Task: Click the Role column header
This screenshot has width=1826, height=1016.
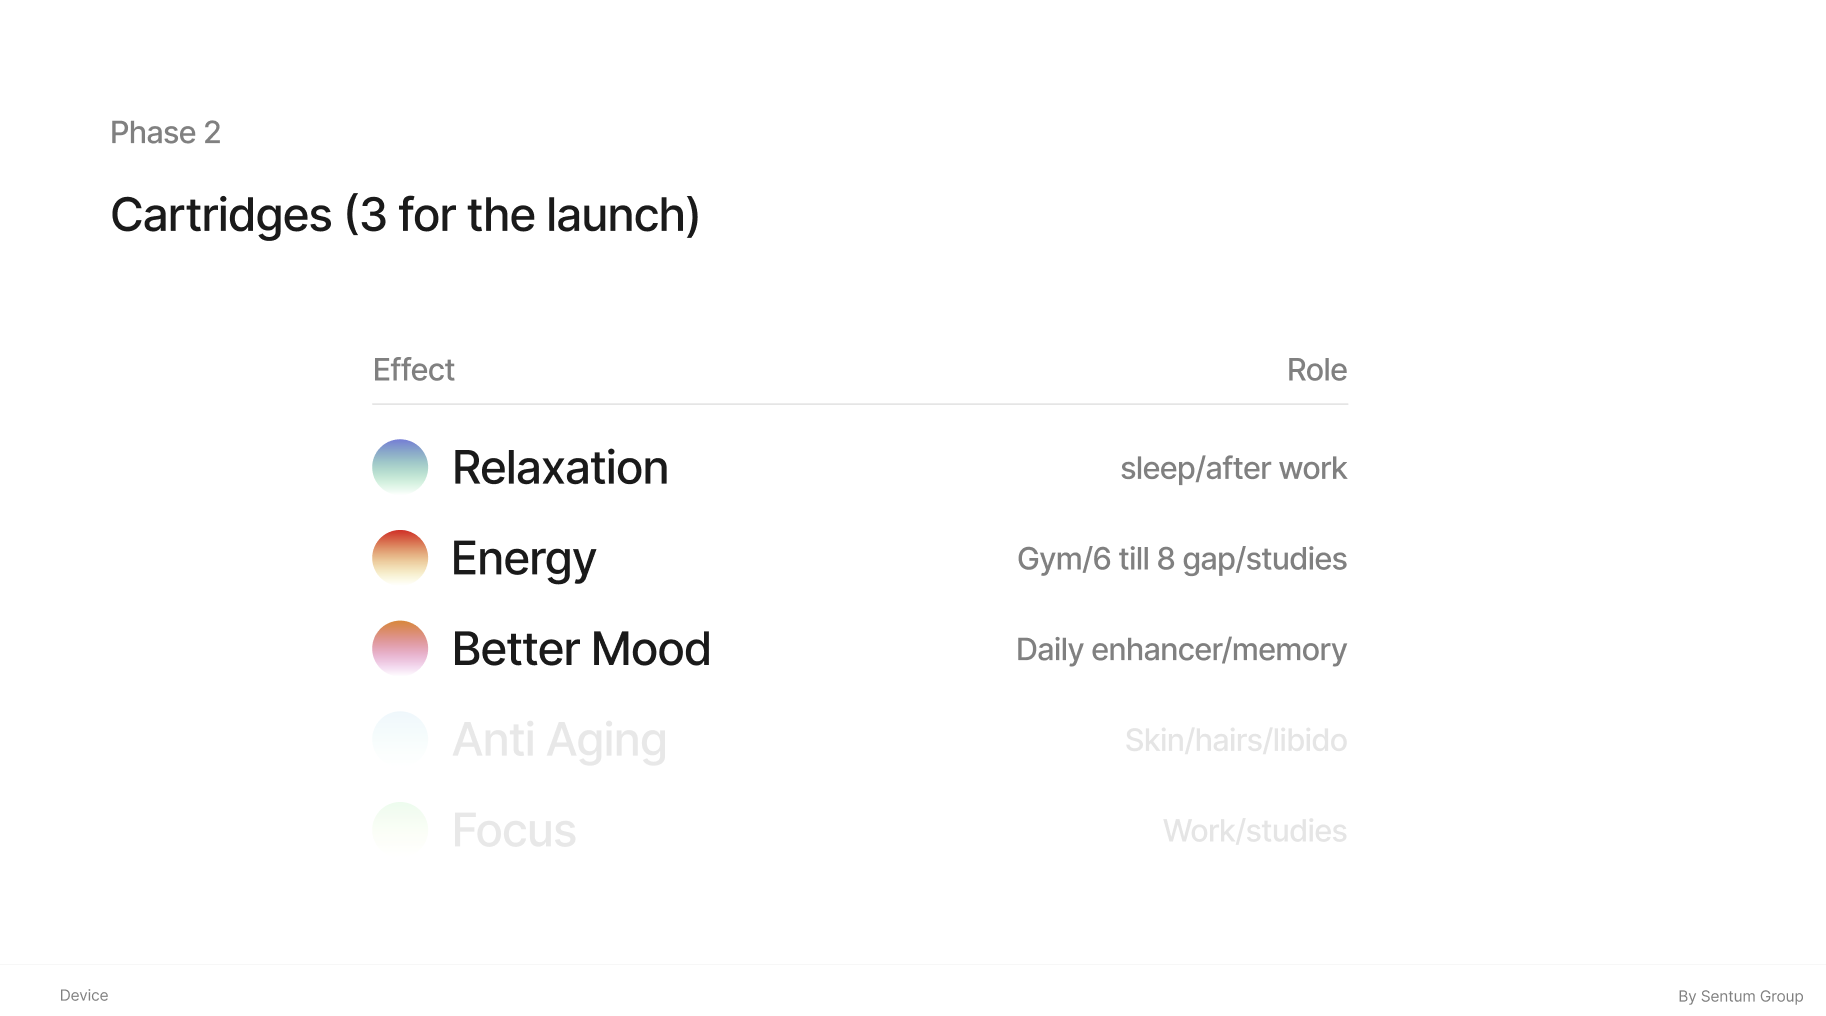Action: 1316,370
